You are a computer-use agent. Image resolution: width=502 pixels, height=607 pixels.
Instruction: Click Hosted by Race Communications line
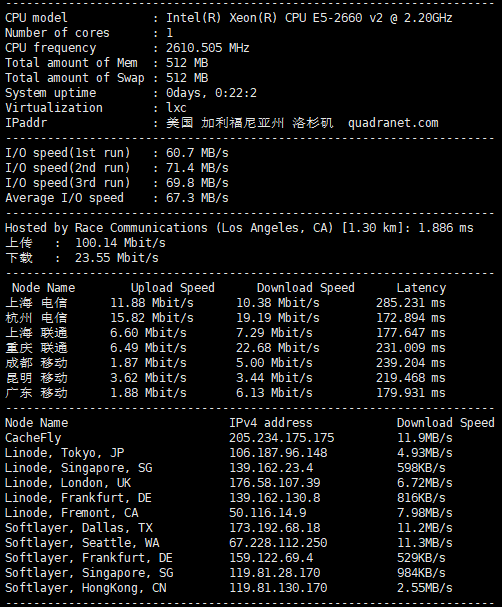(x=239, y=228)
